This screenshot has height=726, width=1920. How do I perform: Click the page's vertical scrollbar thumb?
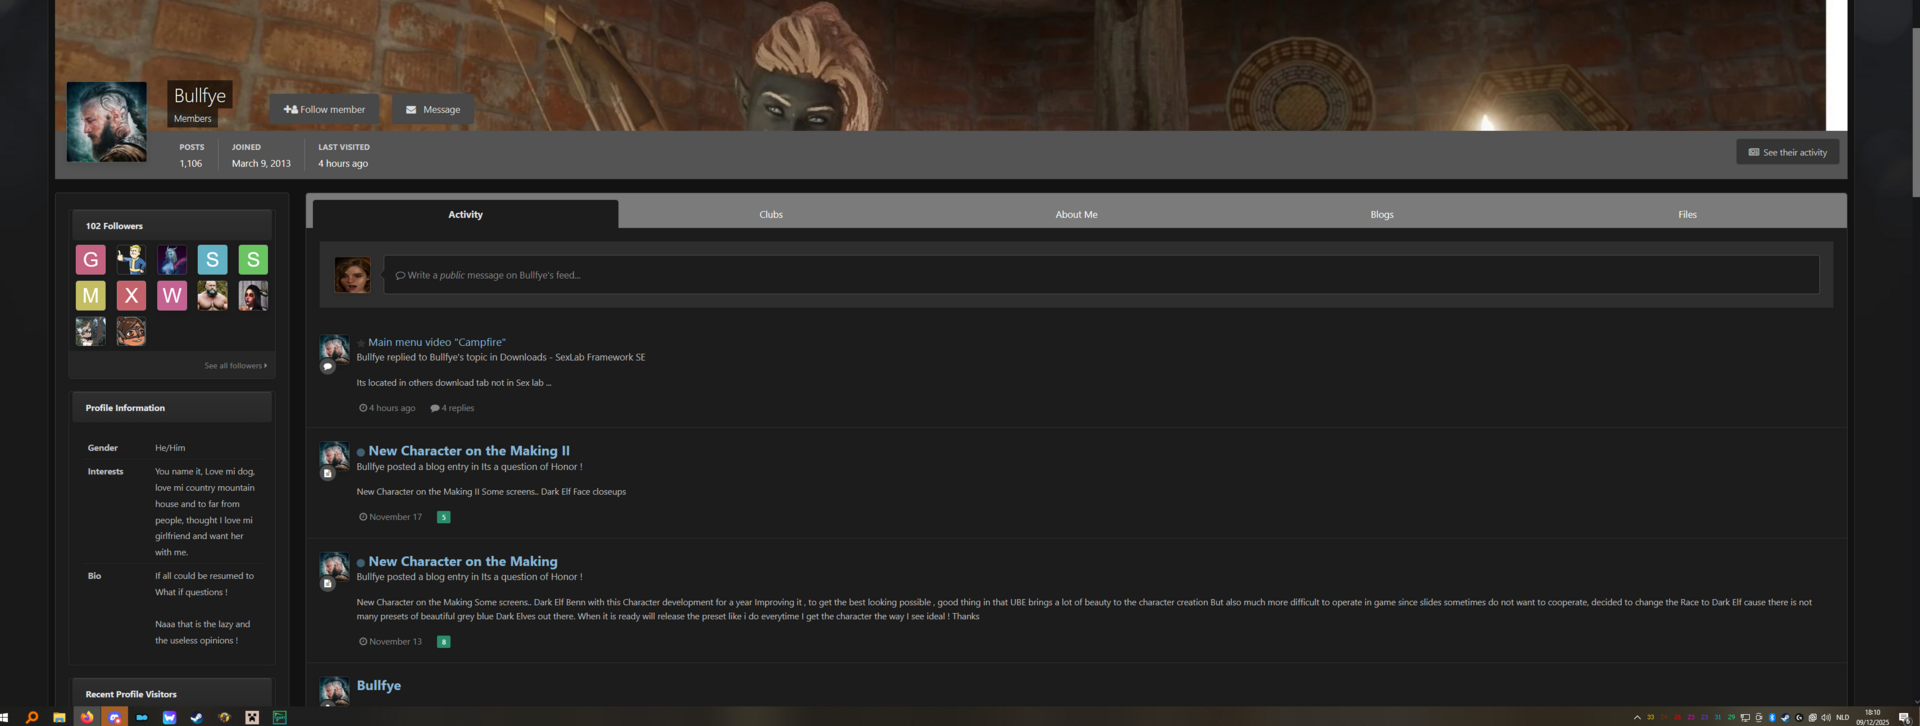(1915, 112)
